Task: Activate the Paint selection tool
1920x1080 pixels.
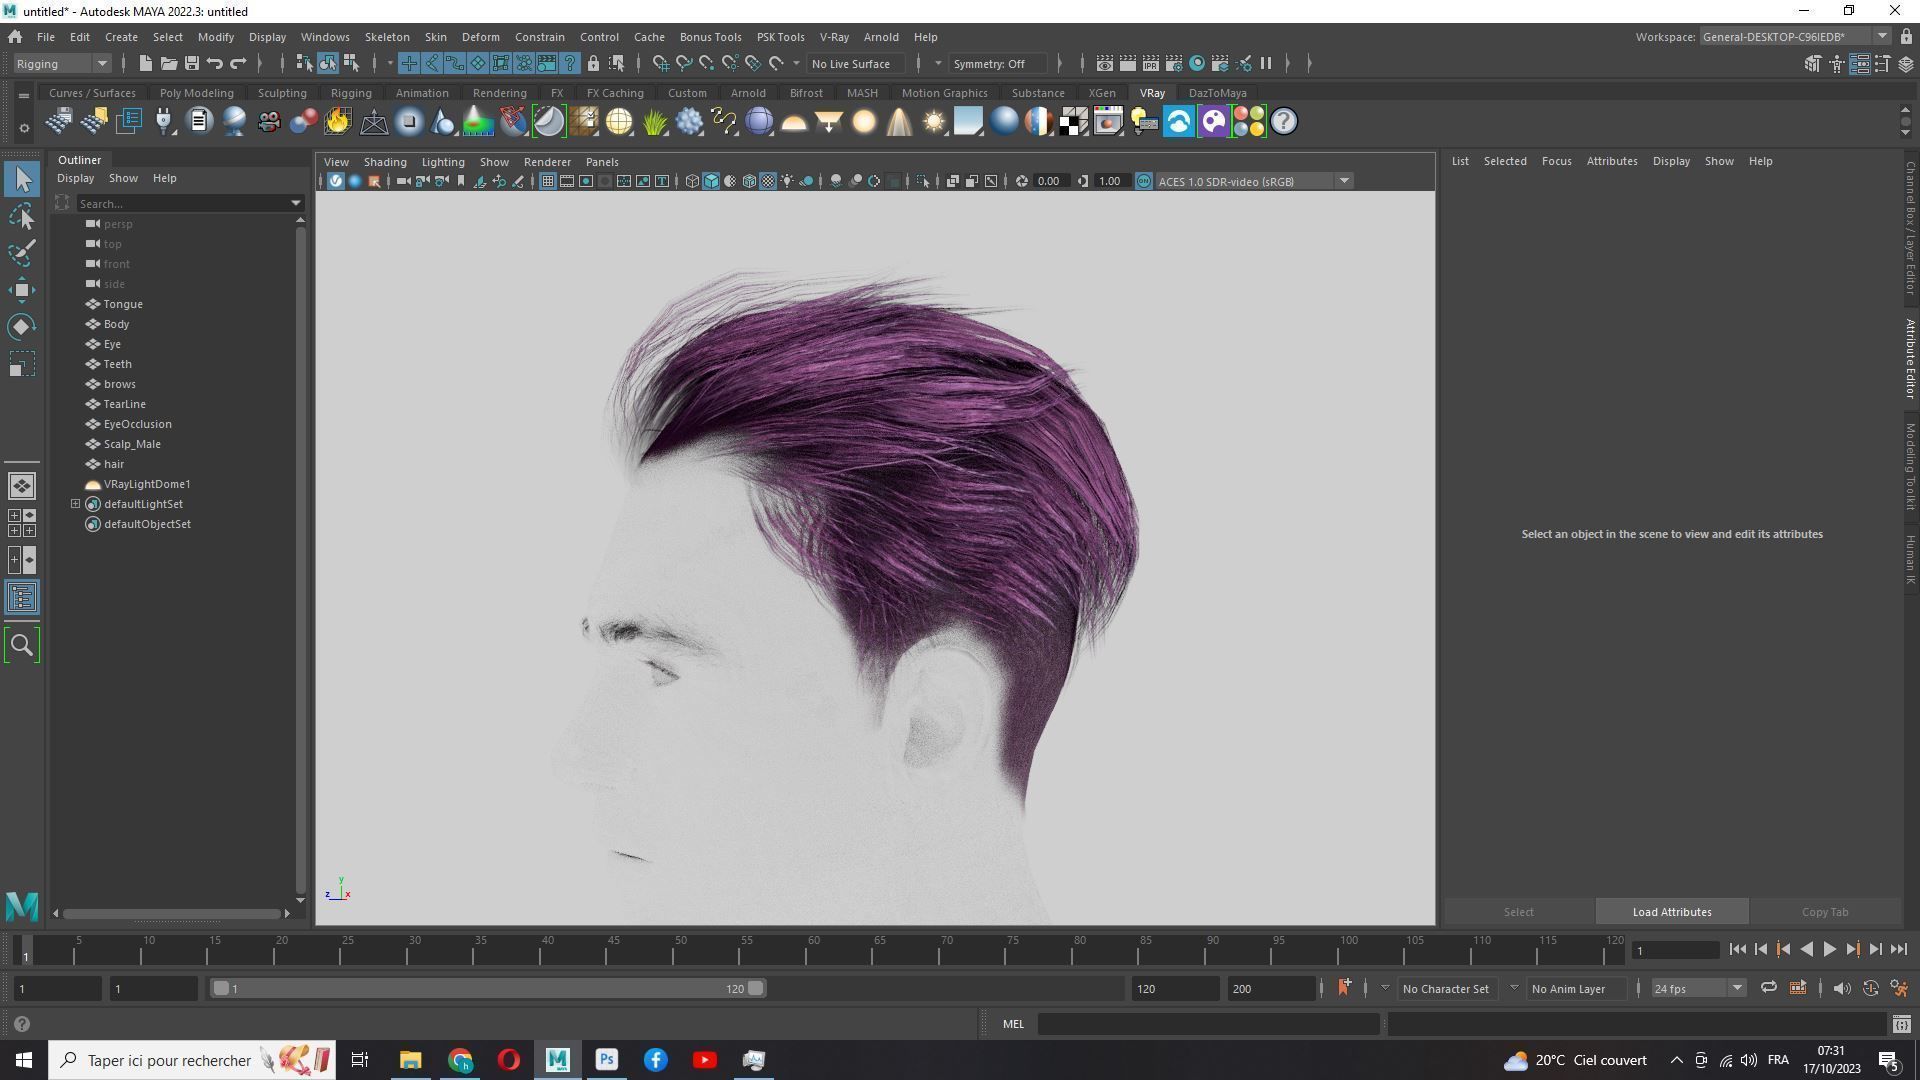Action: coord(22,253)
